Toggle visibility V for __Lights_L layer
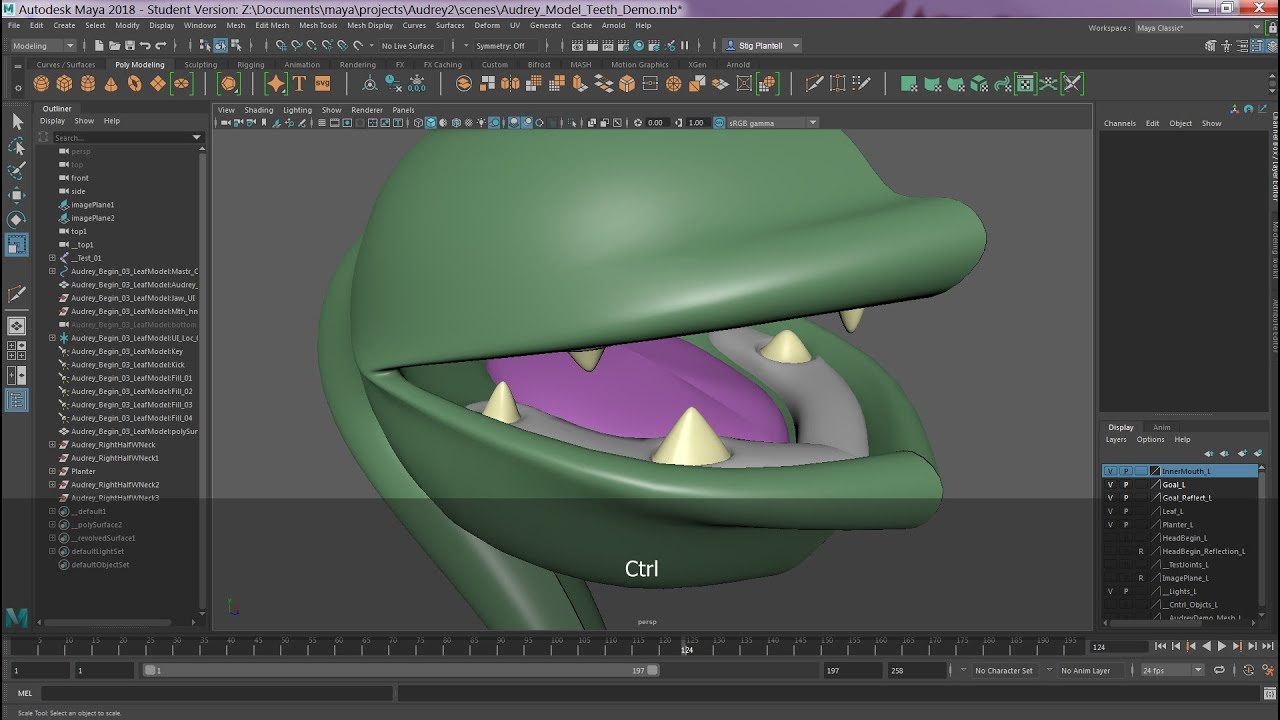 pos(1110,591)
